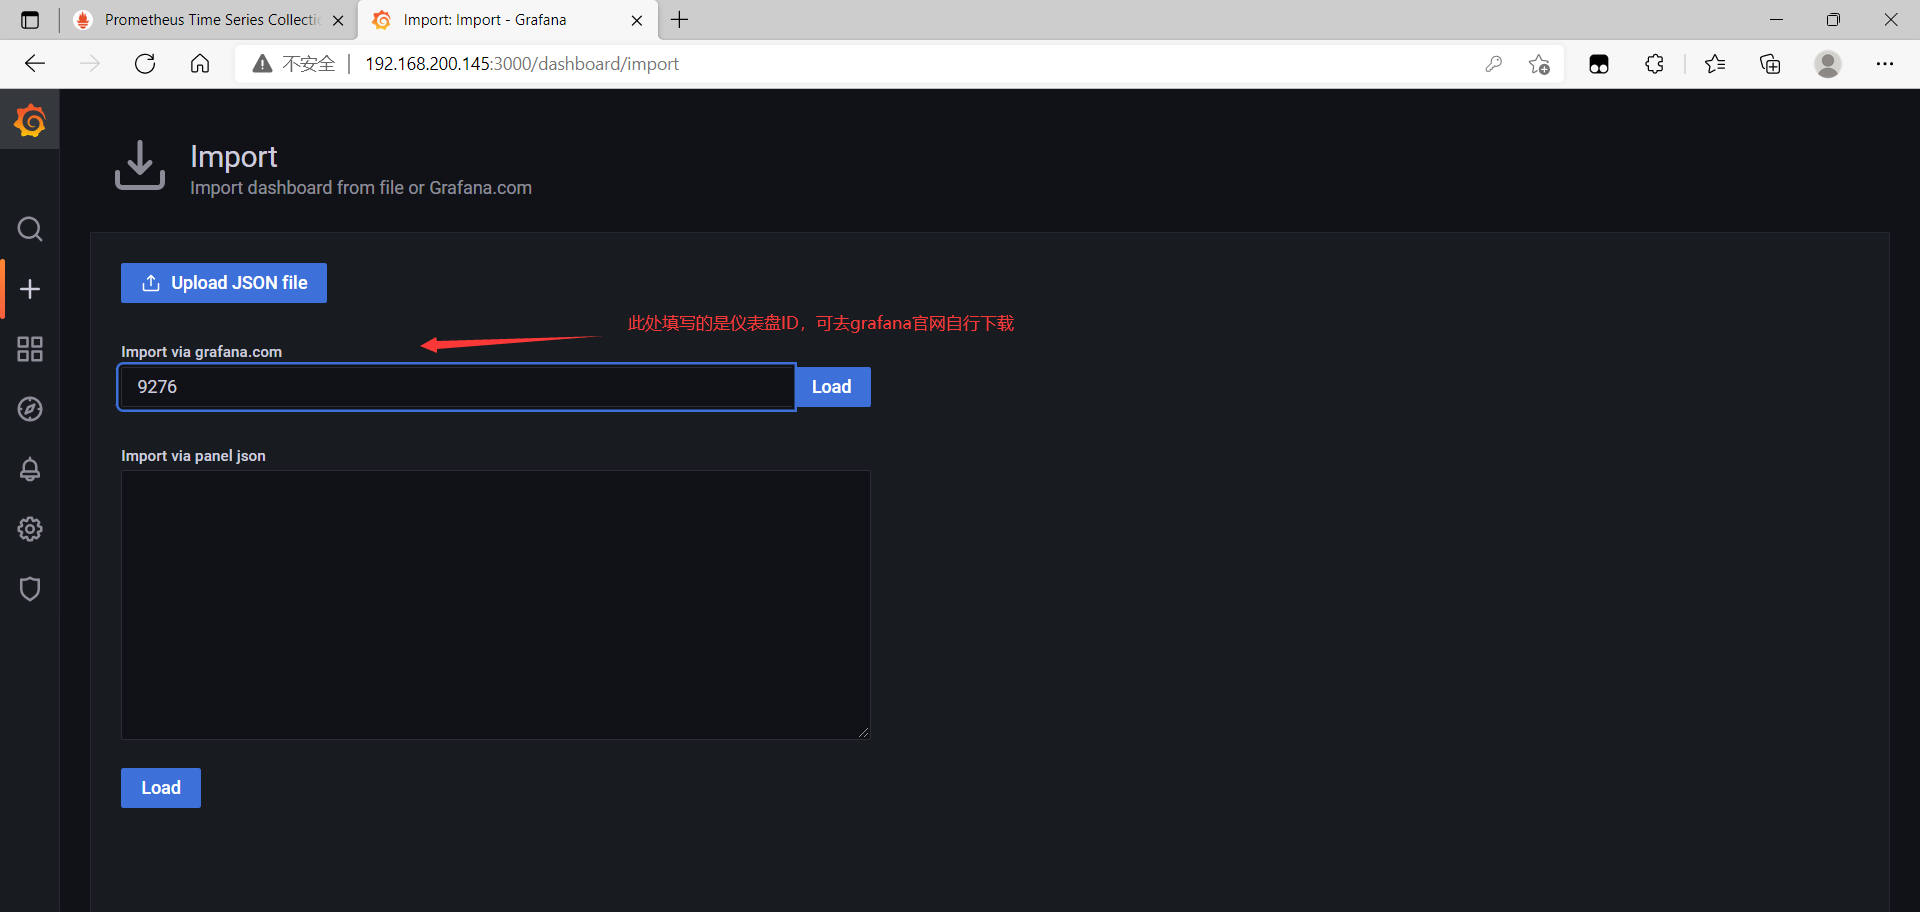Open the Configuration gear icon
The height and width of the screenshot is (912, 1920).
pos(30,529)
